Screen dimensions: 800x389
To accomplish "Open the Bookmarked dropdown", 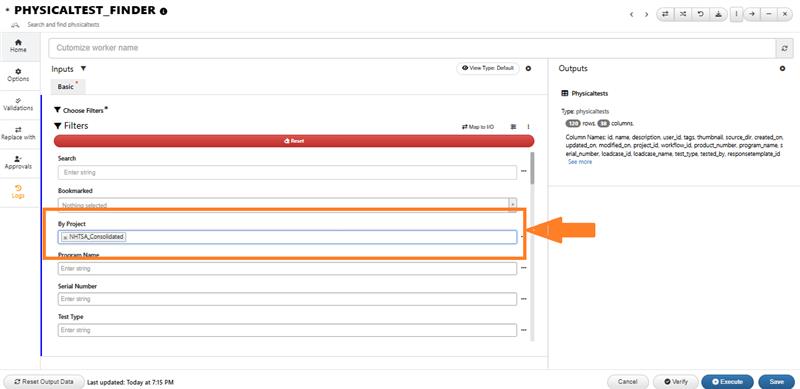I will [x=287, y=205].
